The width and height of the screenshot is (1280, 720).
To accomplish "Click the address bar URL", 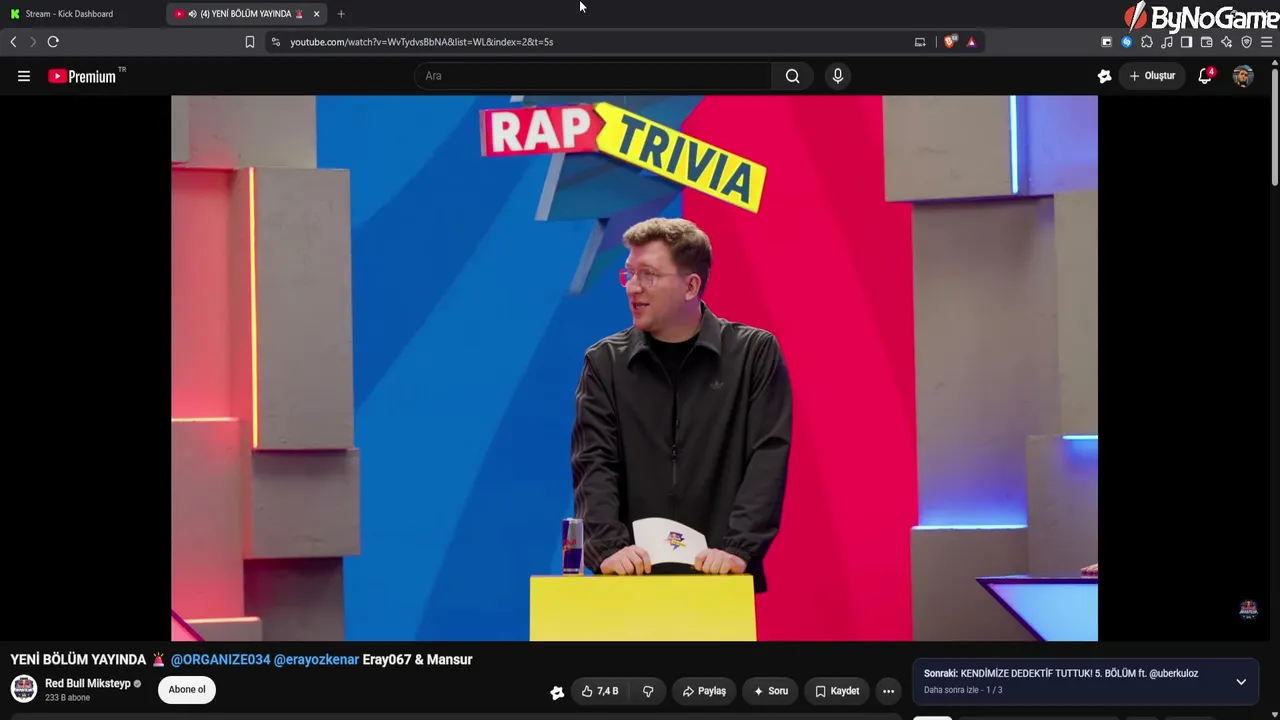I will tap(421, 42).
